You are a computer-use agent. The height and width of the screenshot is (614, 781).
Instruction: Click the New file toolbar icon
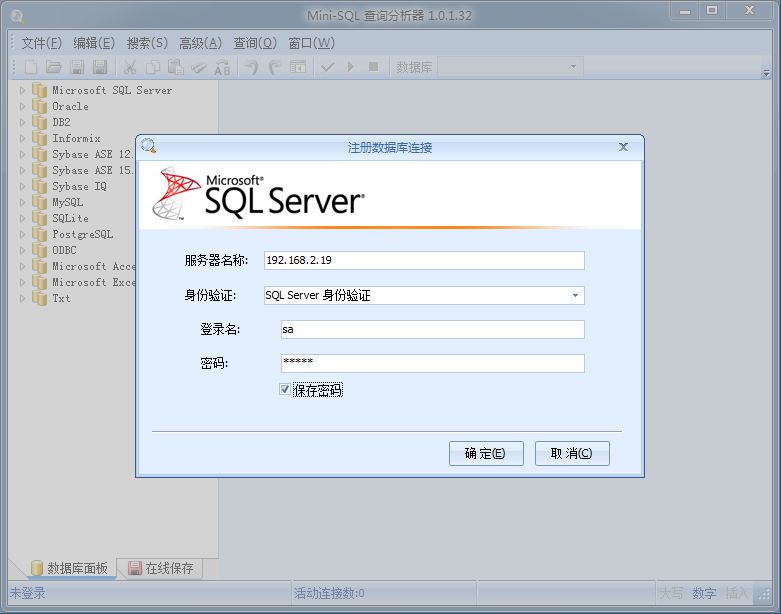tap(31, 67)
